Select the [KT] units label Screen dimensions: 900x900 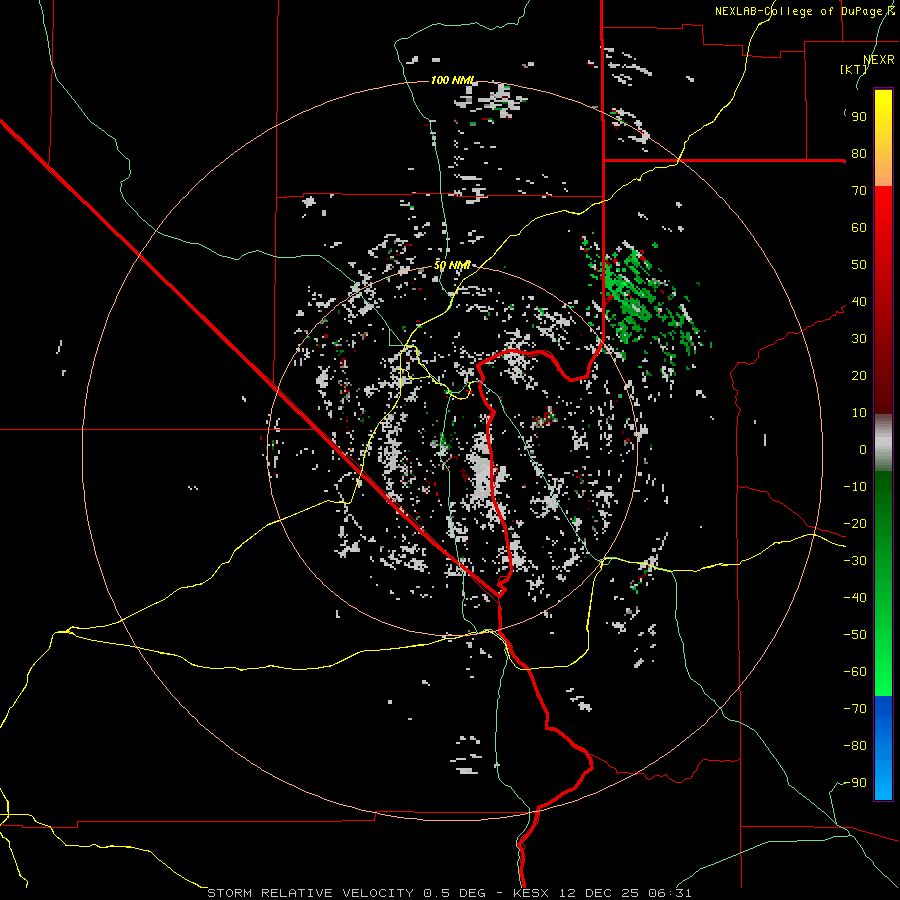pyautogui.click(x=853, y=69)
